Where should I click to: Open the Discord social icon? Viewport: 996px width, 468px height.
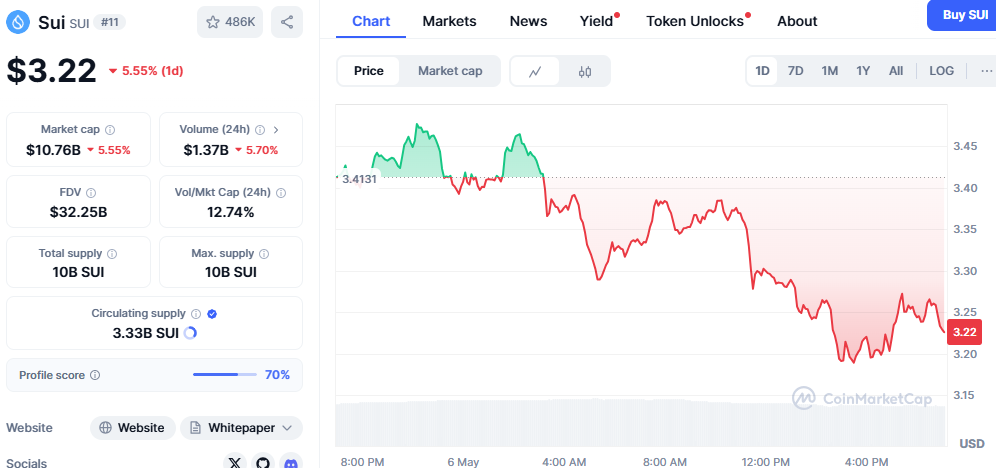point(290,462)
